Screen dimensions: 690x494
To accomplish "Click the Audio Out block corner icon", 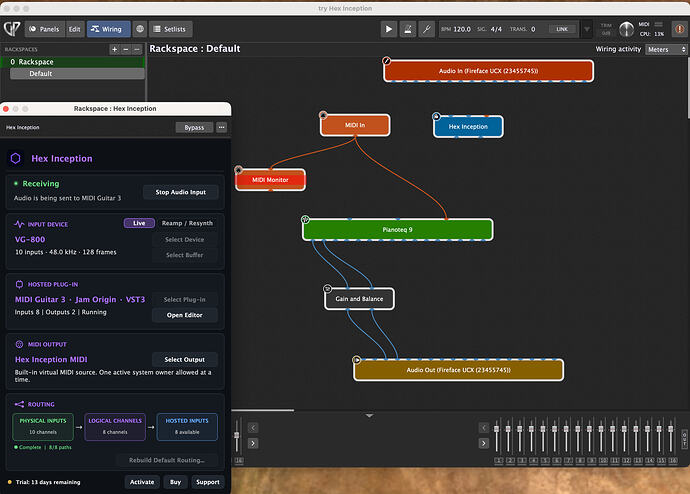I will (x=356, y=360).
